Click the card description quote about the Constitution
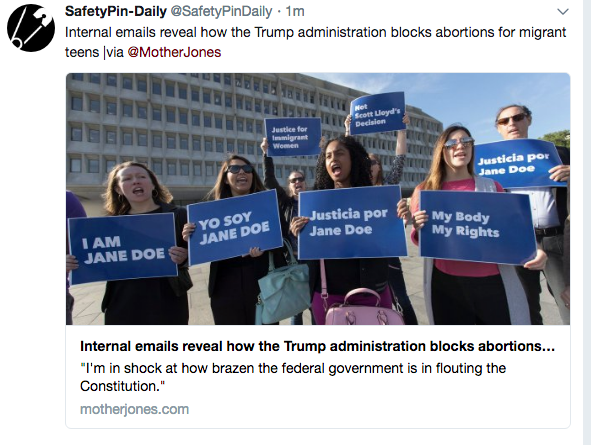This screenshot has width=591, height=445. point(293,377)
